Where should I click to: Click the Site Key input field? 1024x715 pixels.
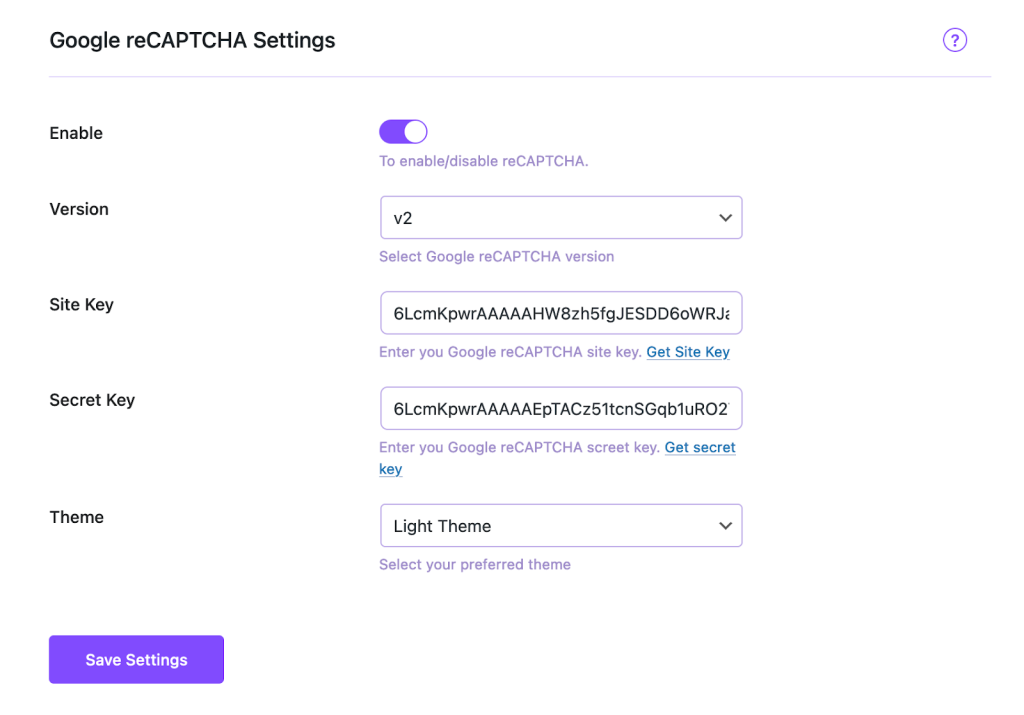tap(561, 313)
